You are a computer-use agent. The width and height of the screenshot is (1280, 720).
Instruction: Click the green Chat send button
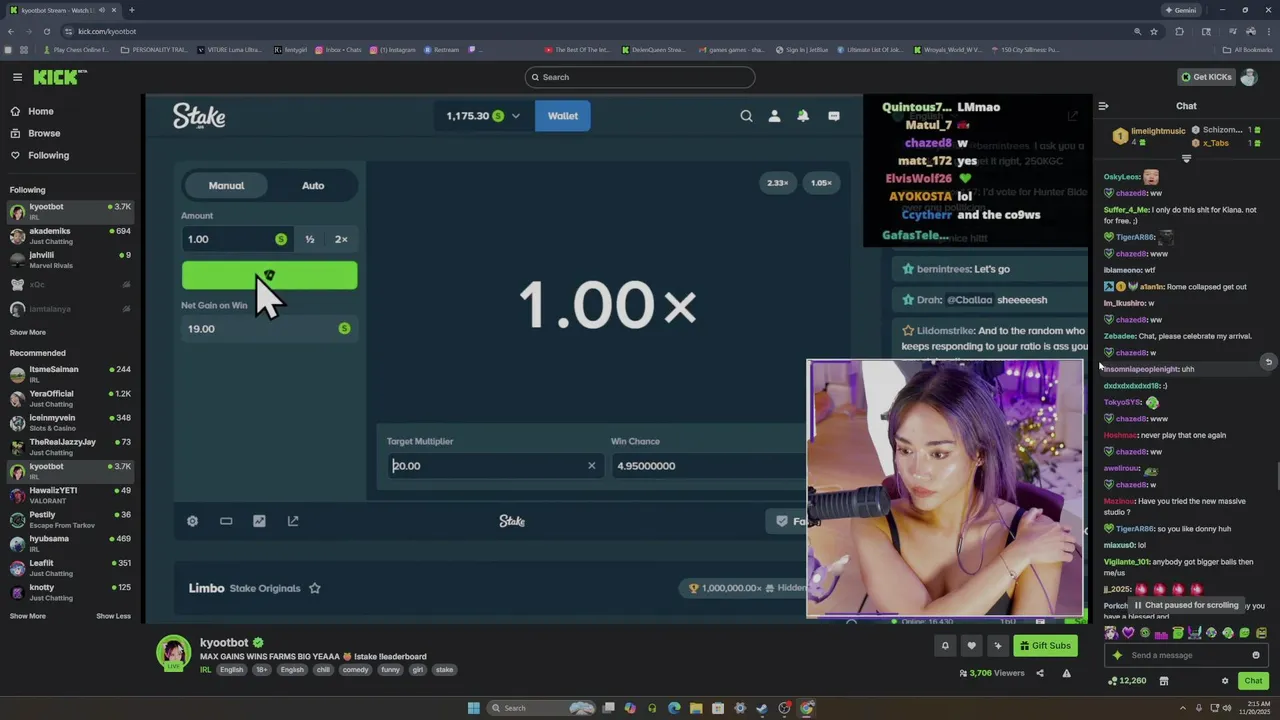pyautogui.click(x=1253, y=681)
